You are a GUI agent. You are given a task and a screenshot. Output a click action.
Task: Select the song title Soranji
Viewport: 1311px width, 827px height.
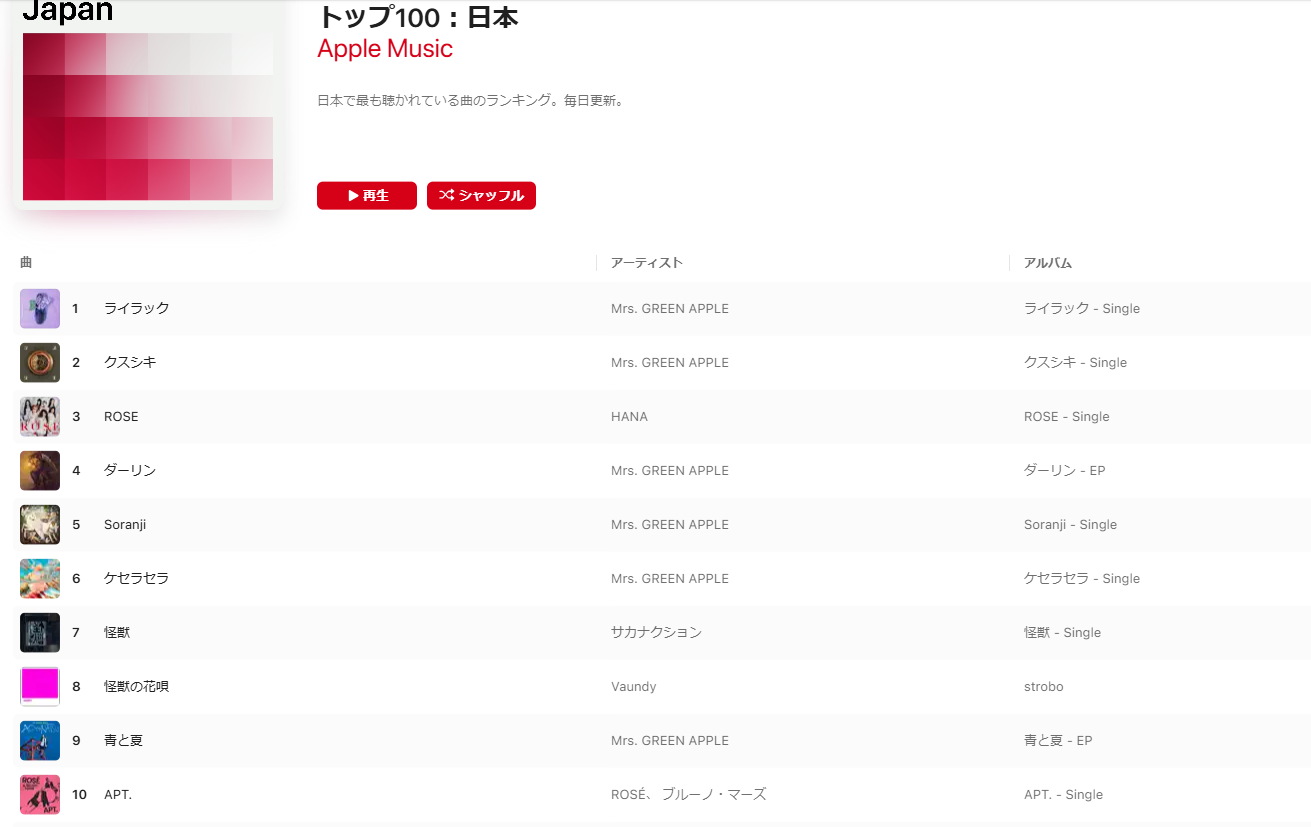(125, 525)
